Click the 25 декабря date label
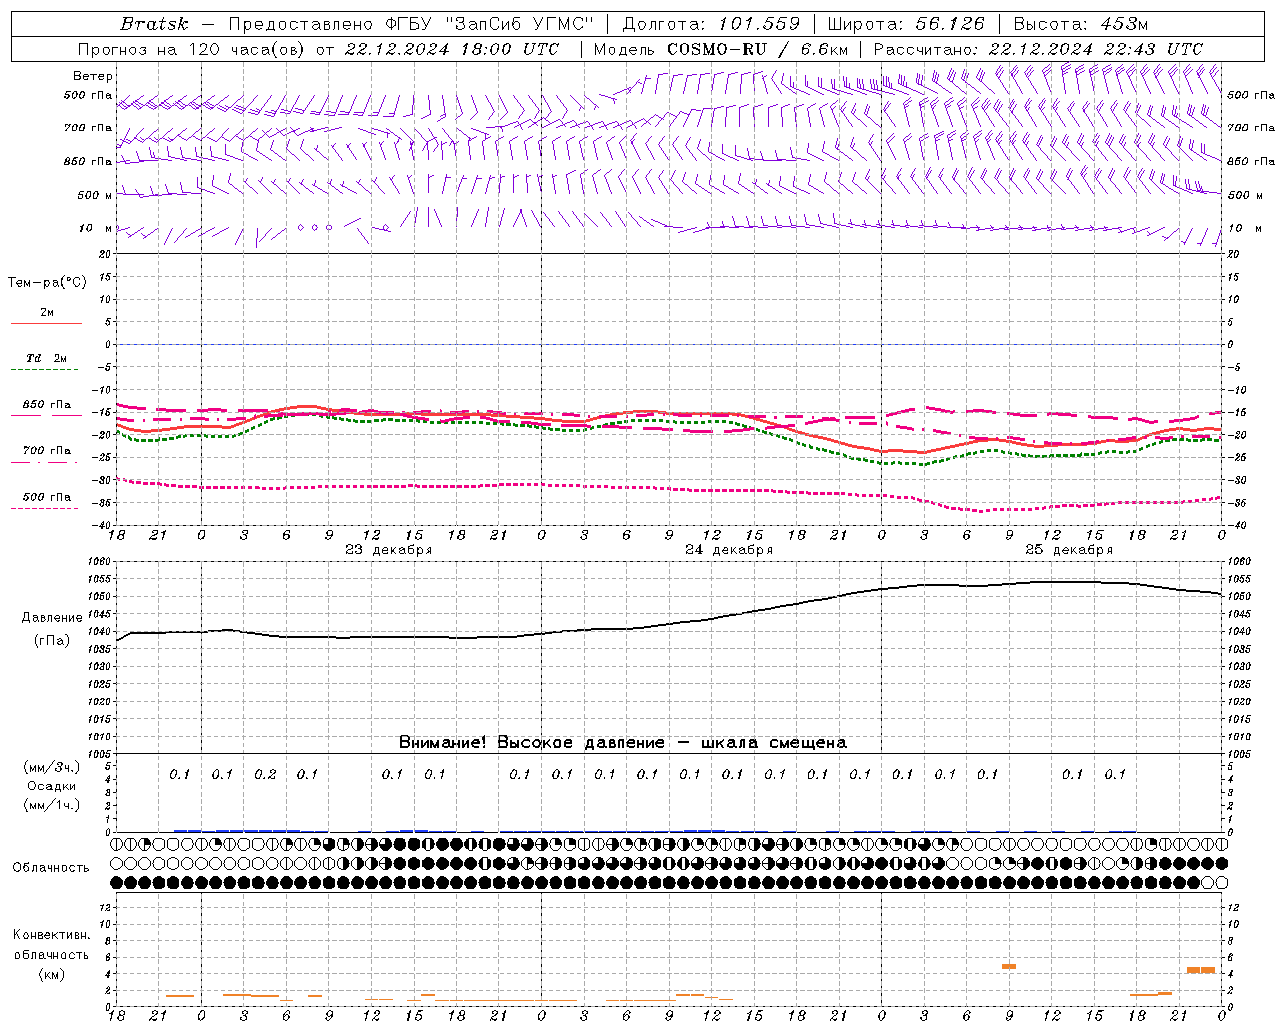 [1068, 550]
